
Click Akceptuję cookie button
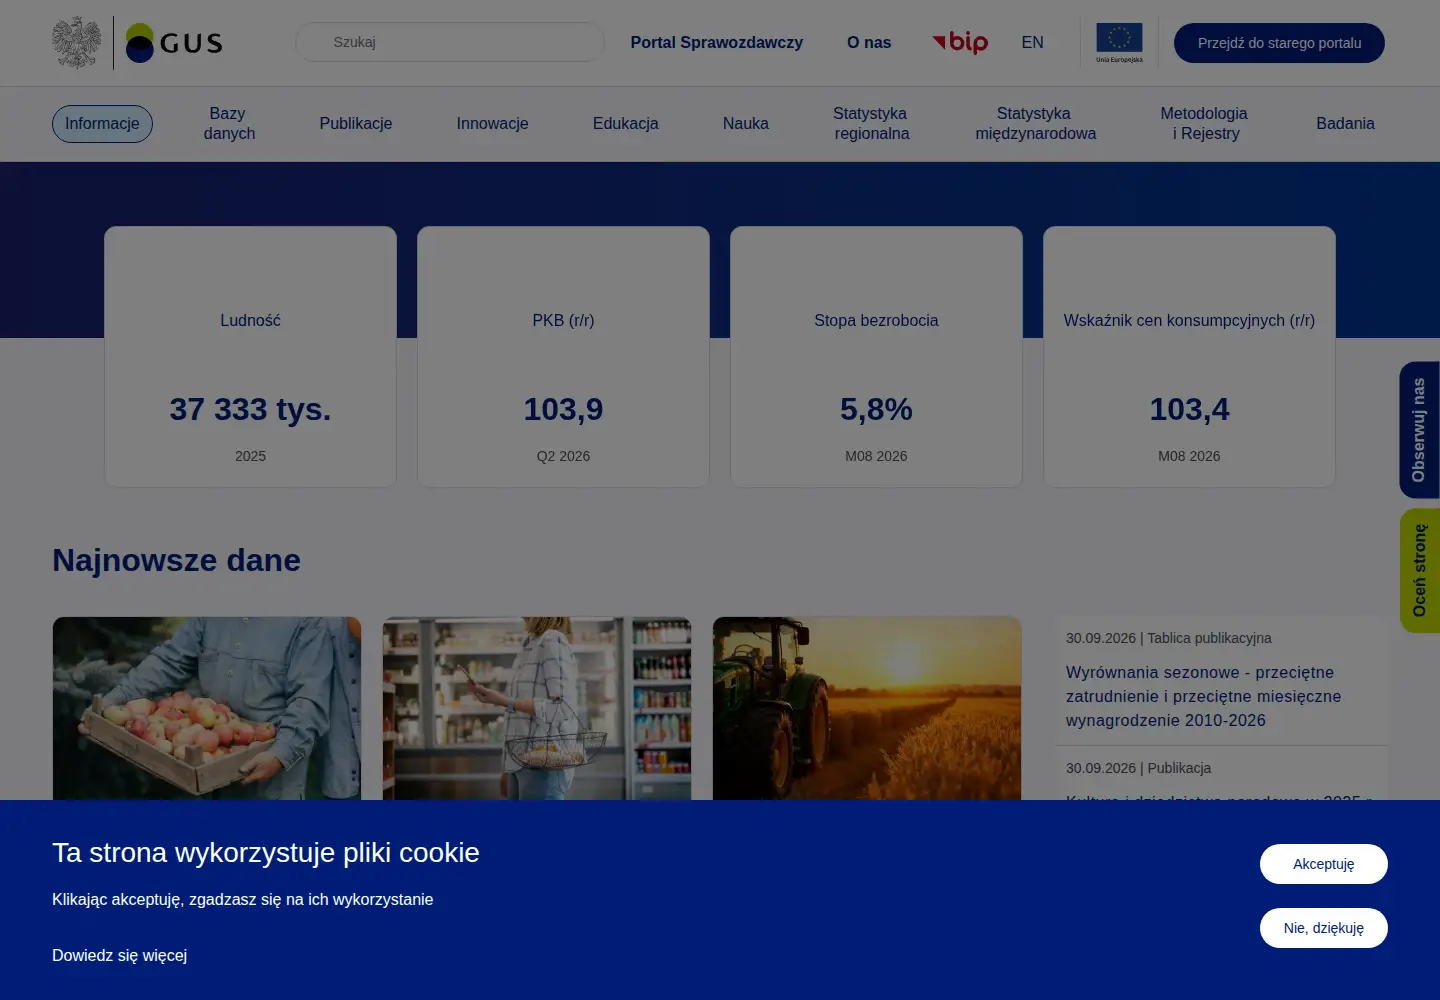pyautogui.click(x=1324, y=864)
